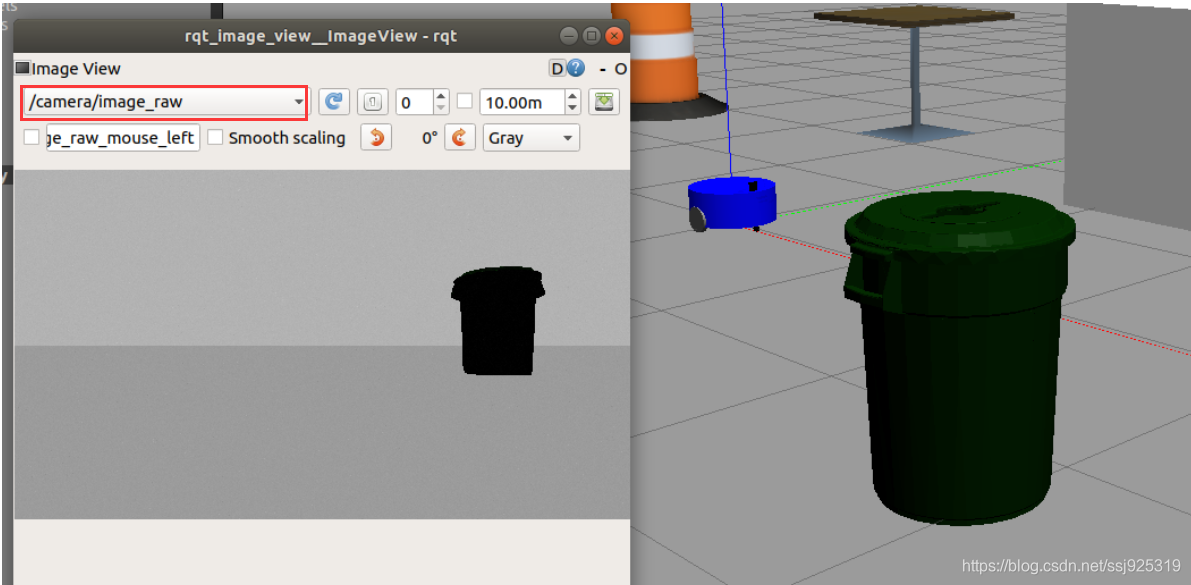This screenshot has height=585, width=1191.
Task: Open the /camera/image_raw topic dropdown
Action: (x=166, y=102)
